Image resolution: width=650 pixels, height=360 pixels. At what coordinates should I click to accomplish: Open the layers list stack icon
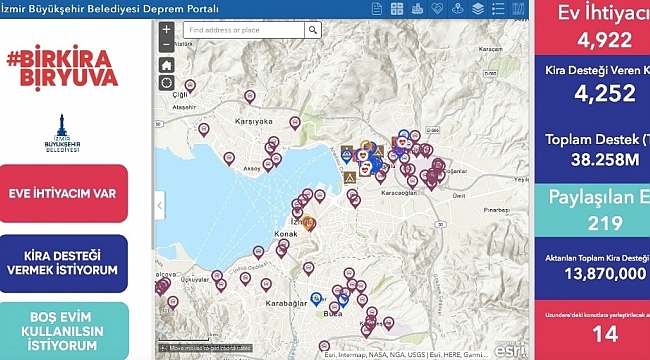(478, 9)
